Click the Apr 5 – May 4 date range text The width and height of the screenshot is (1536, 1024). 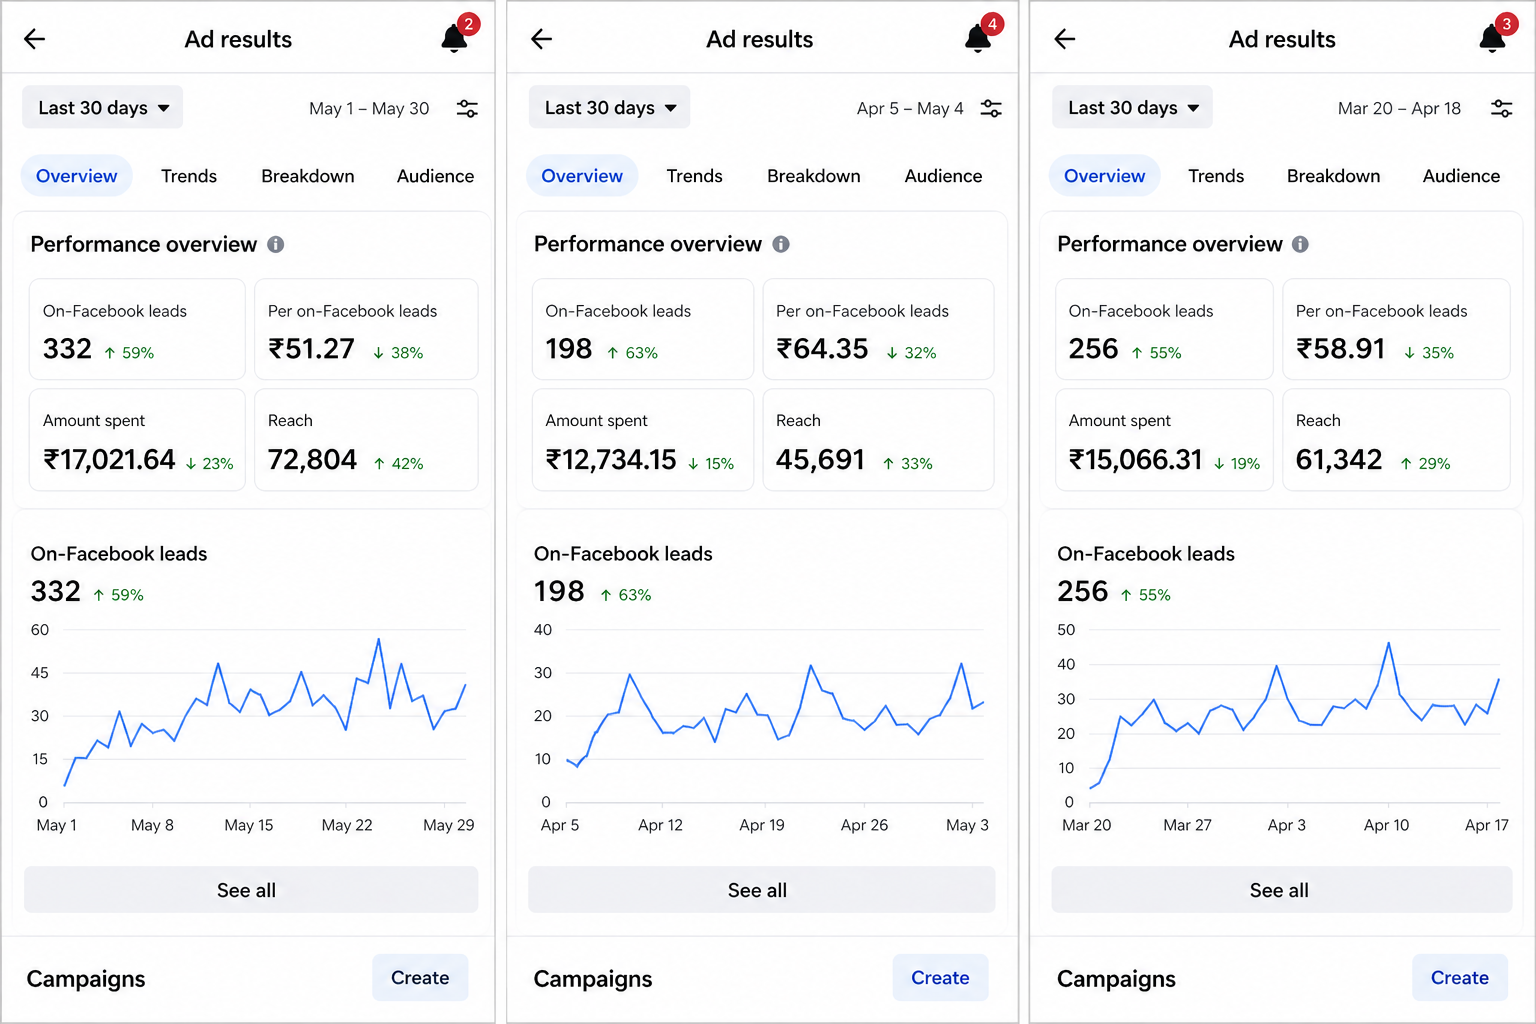point(910,108)
